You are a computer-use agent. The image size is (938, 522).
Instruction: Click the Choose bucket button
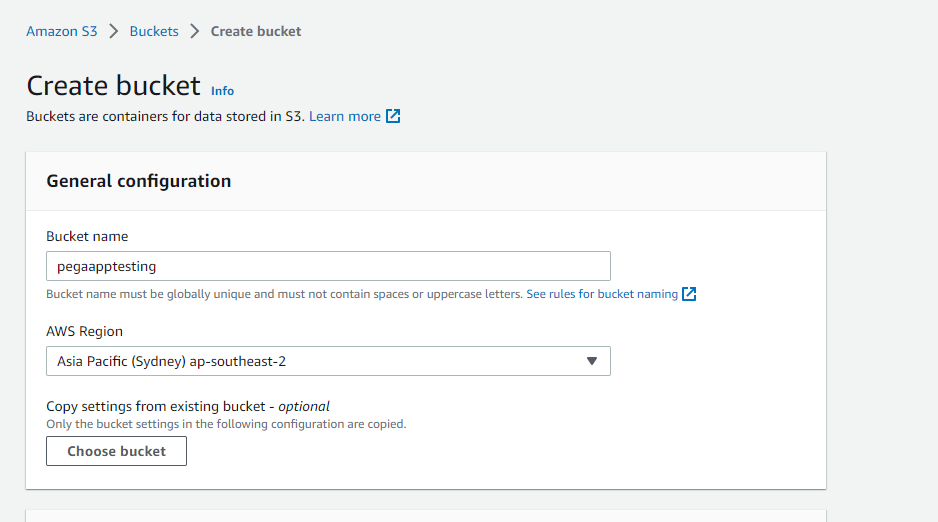click(x=117, y=451)
